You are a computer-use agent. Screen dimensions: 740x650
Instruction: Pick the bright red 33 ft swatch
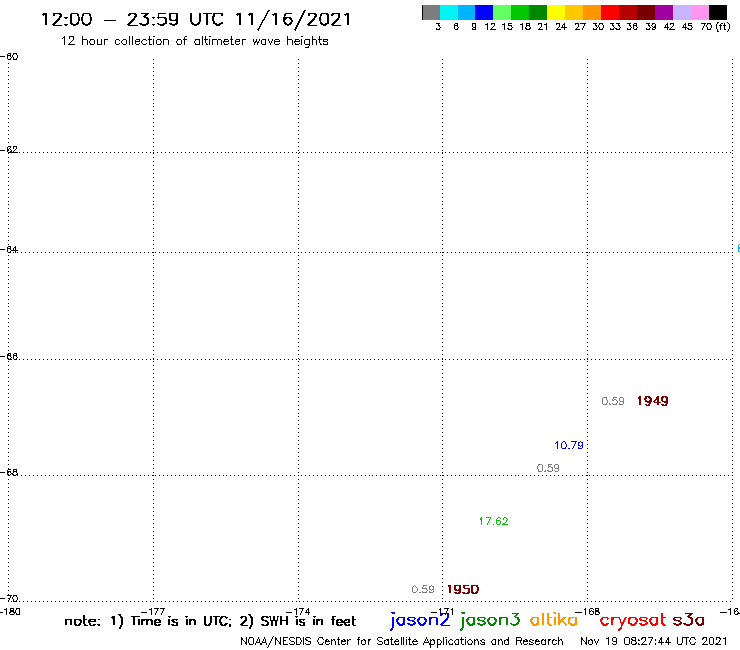pyautogui.click(x=610, y=12)
